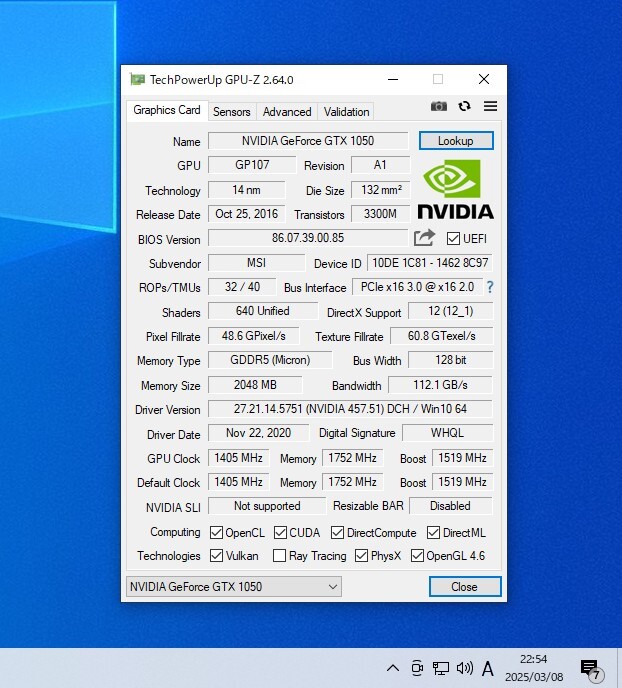622x688 pixels.
Task: Click the BIOS share/export arrow icon
Action: 425,238
